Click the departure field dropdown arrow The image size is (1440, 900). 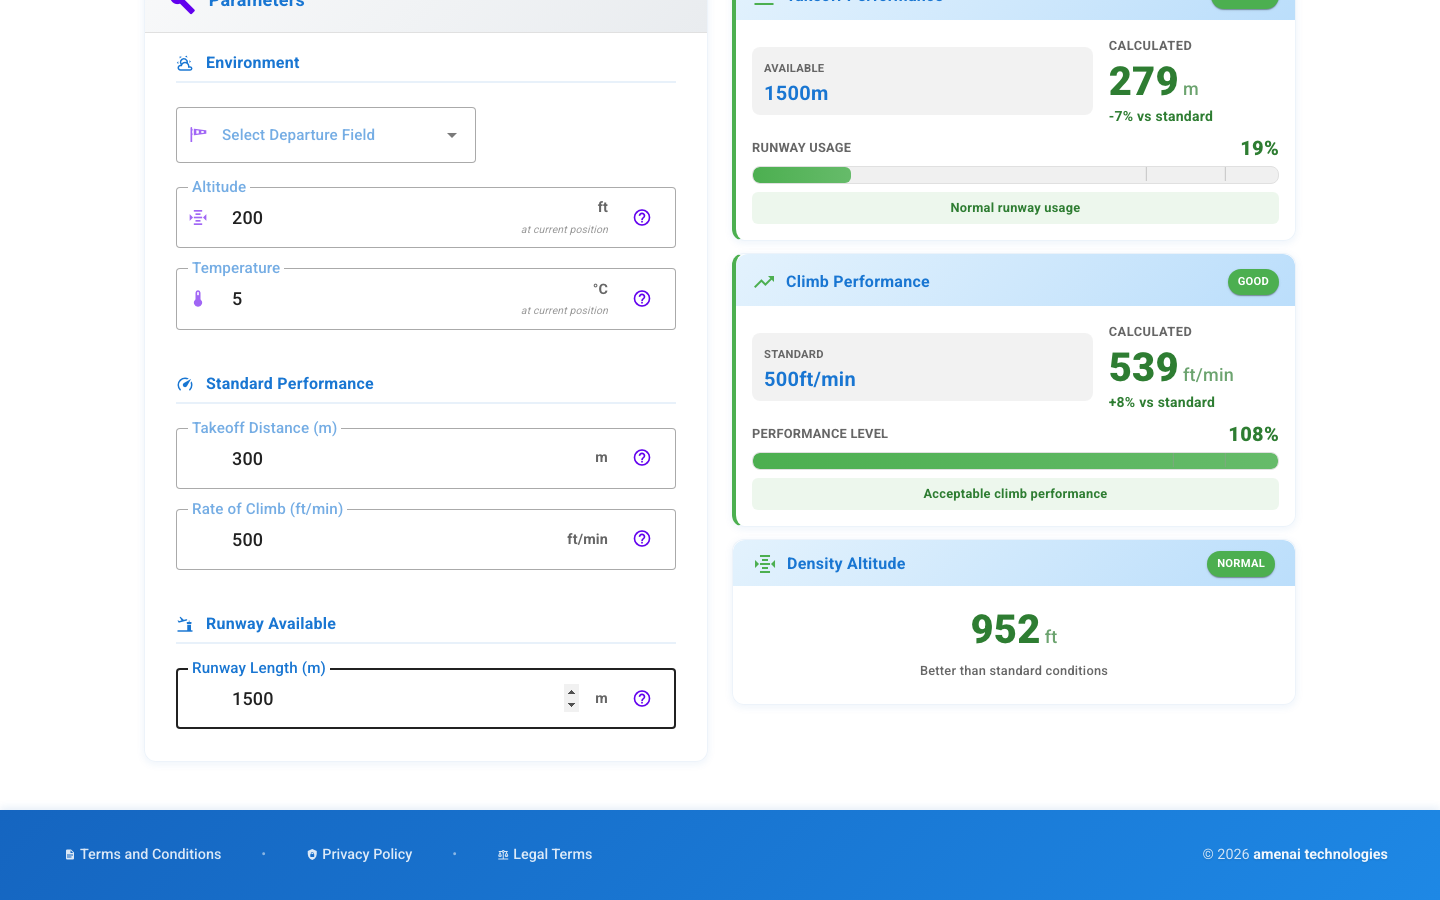coord(452,135)
